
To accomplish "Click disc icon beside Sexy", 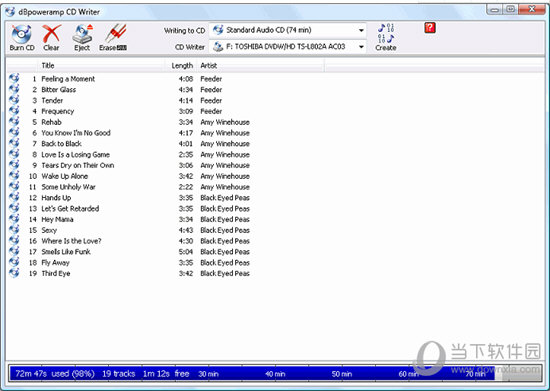I will [x=14, y=229].
